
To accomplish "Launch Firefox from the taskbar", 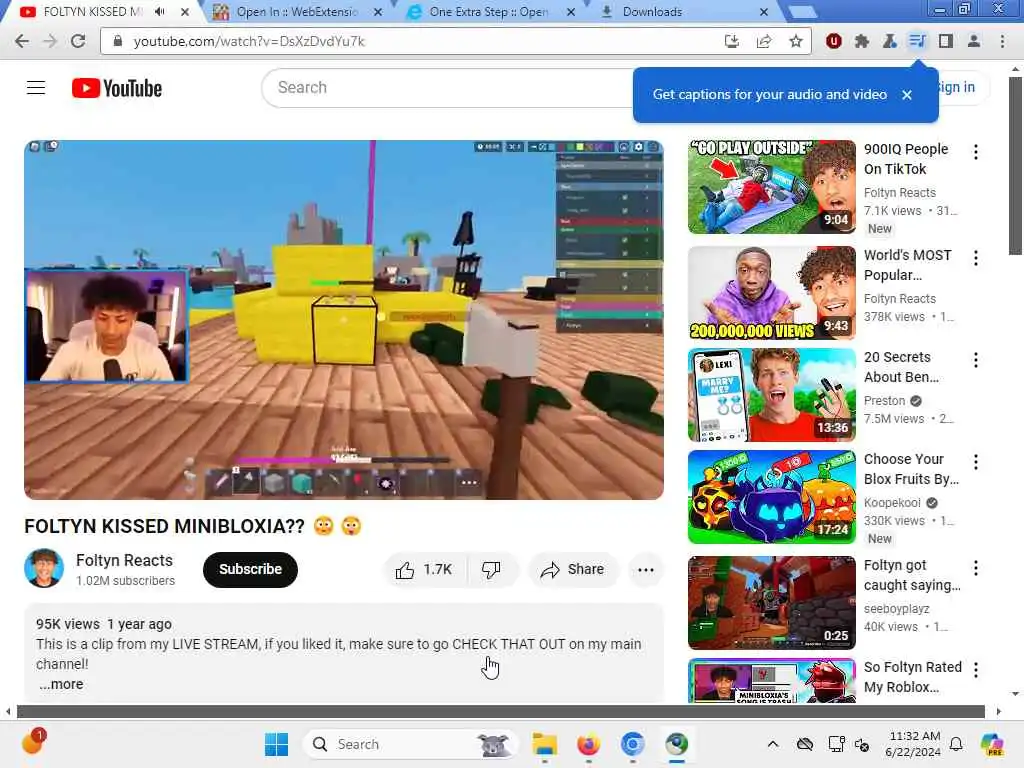I will point(588,744).
